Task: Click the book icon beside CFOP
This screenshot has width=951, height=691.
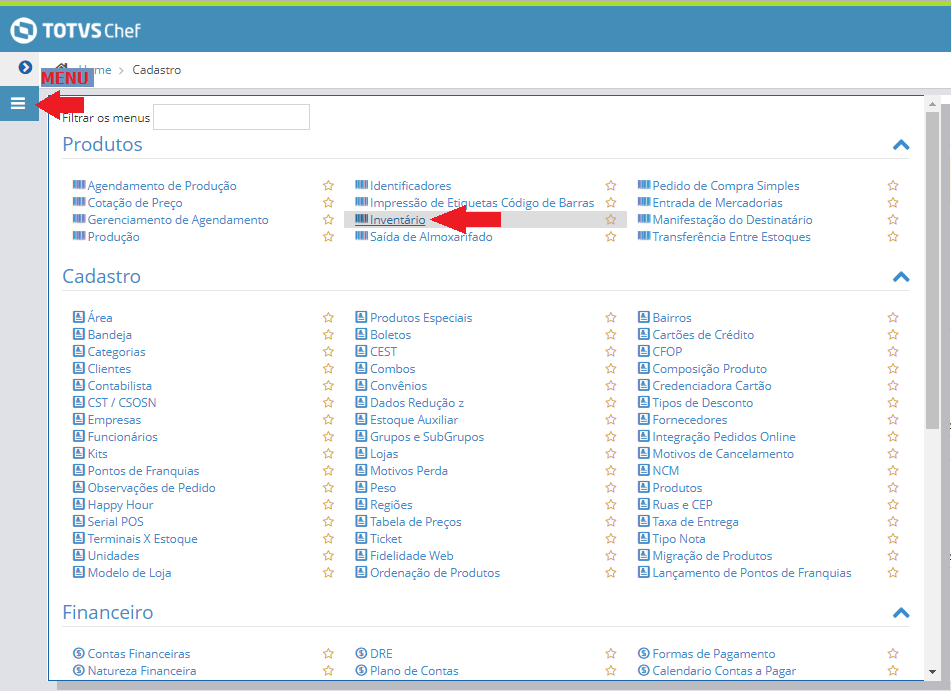Action: click(644, 351)
